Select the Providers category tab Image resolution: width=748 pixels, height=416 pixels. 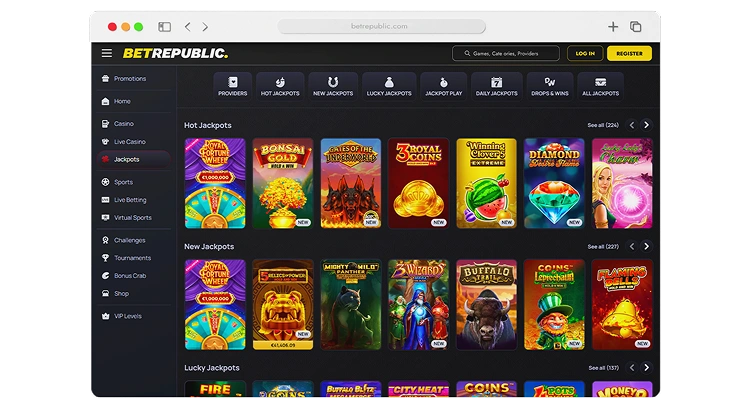pyautogui.click(x=233, y=86)
